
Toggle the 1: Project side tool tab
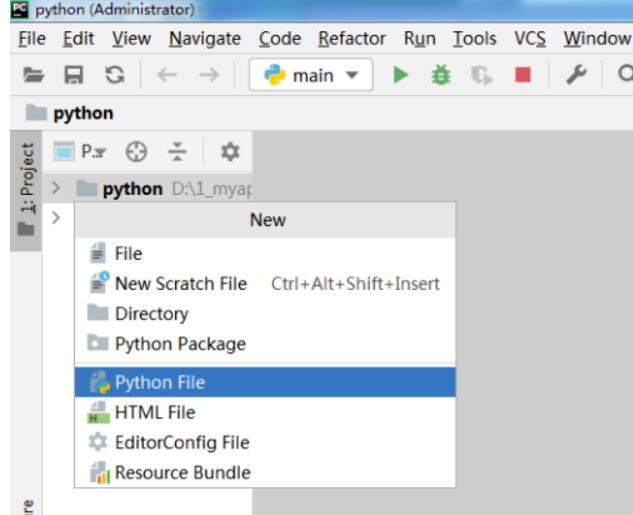pyautogui.click(x=26, y=190)
